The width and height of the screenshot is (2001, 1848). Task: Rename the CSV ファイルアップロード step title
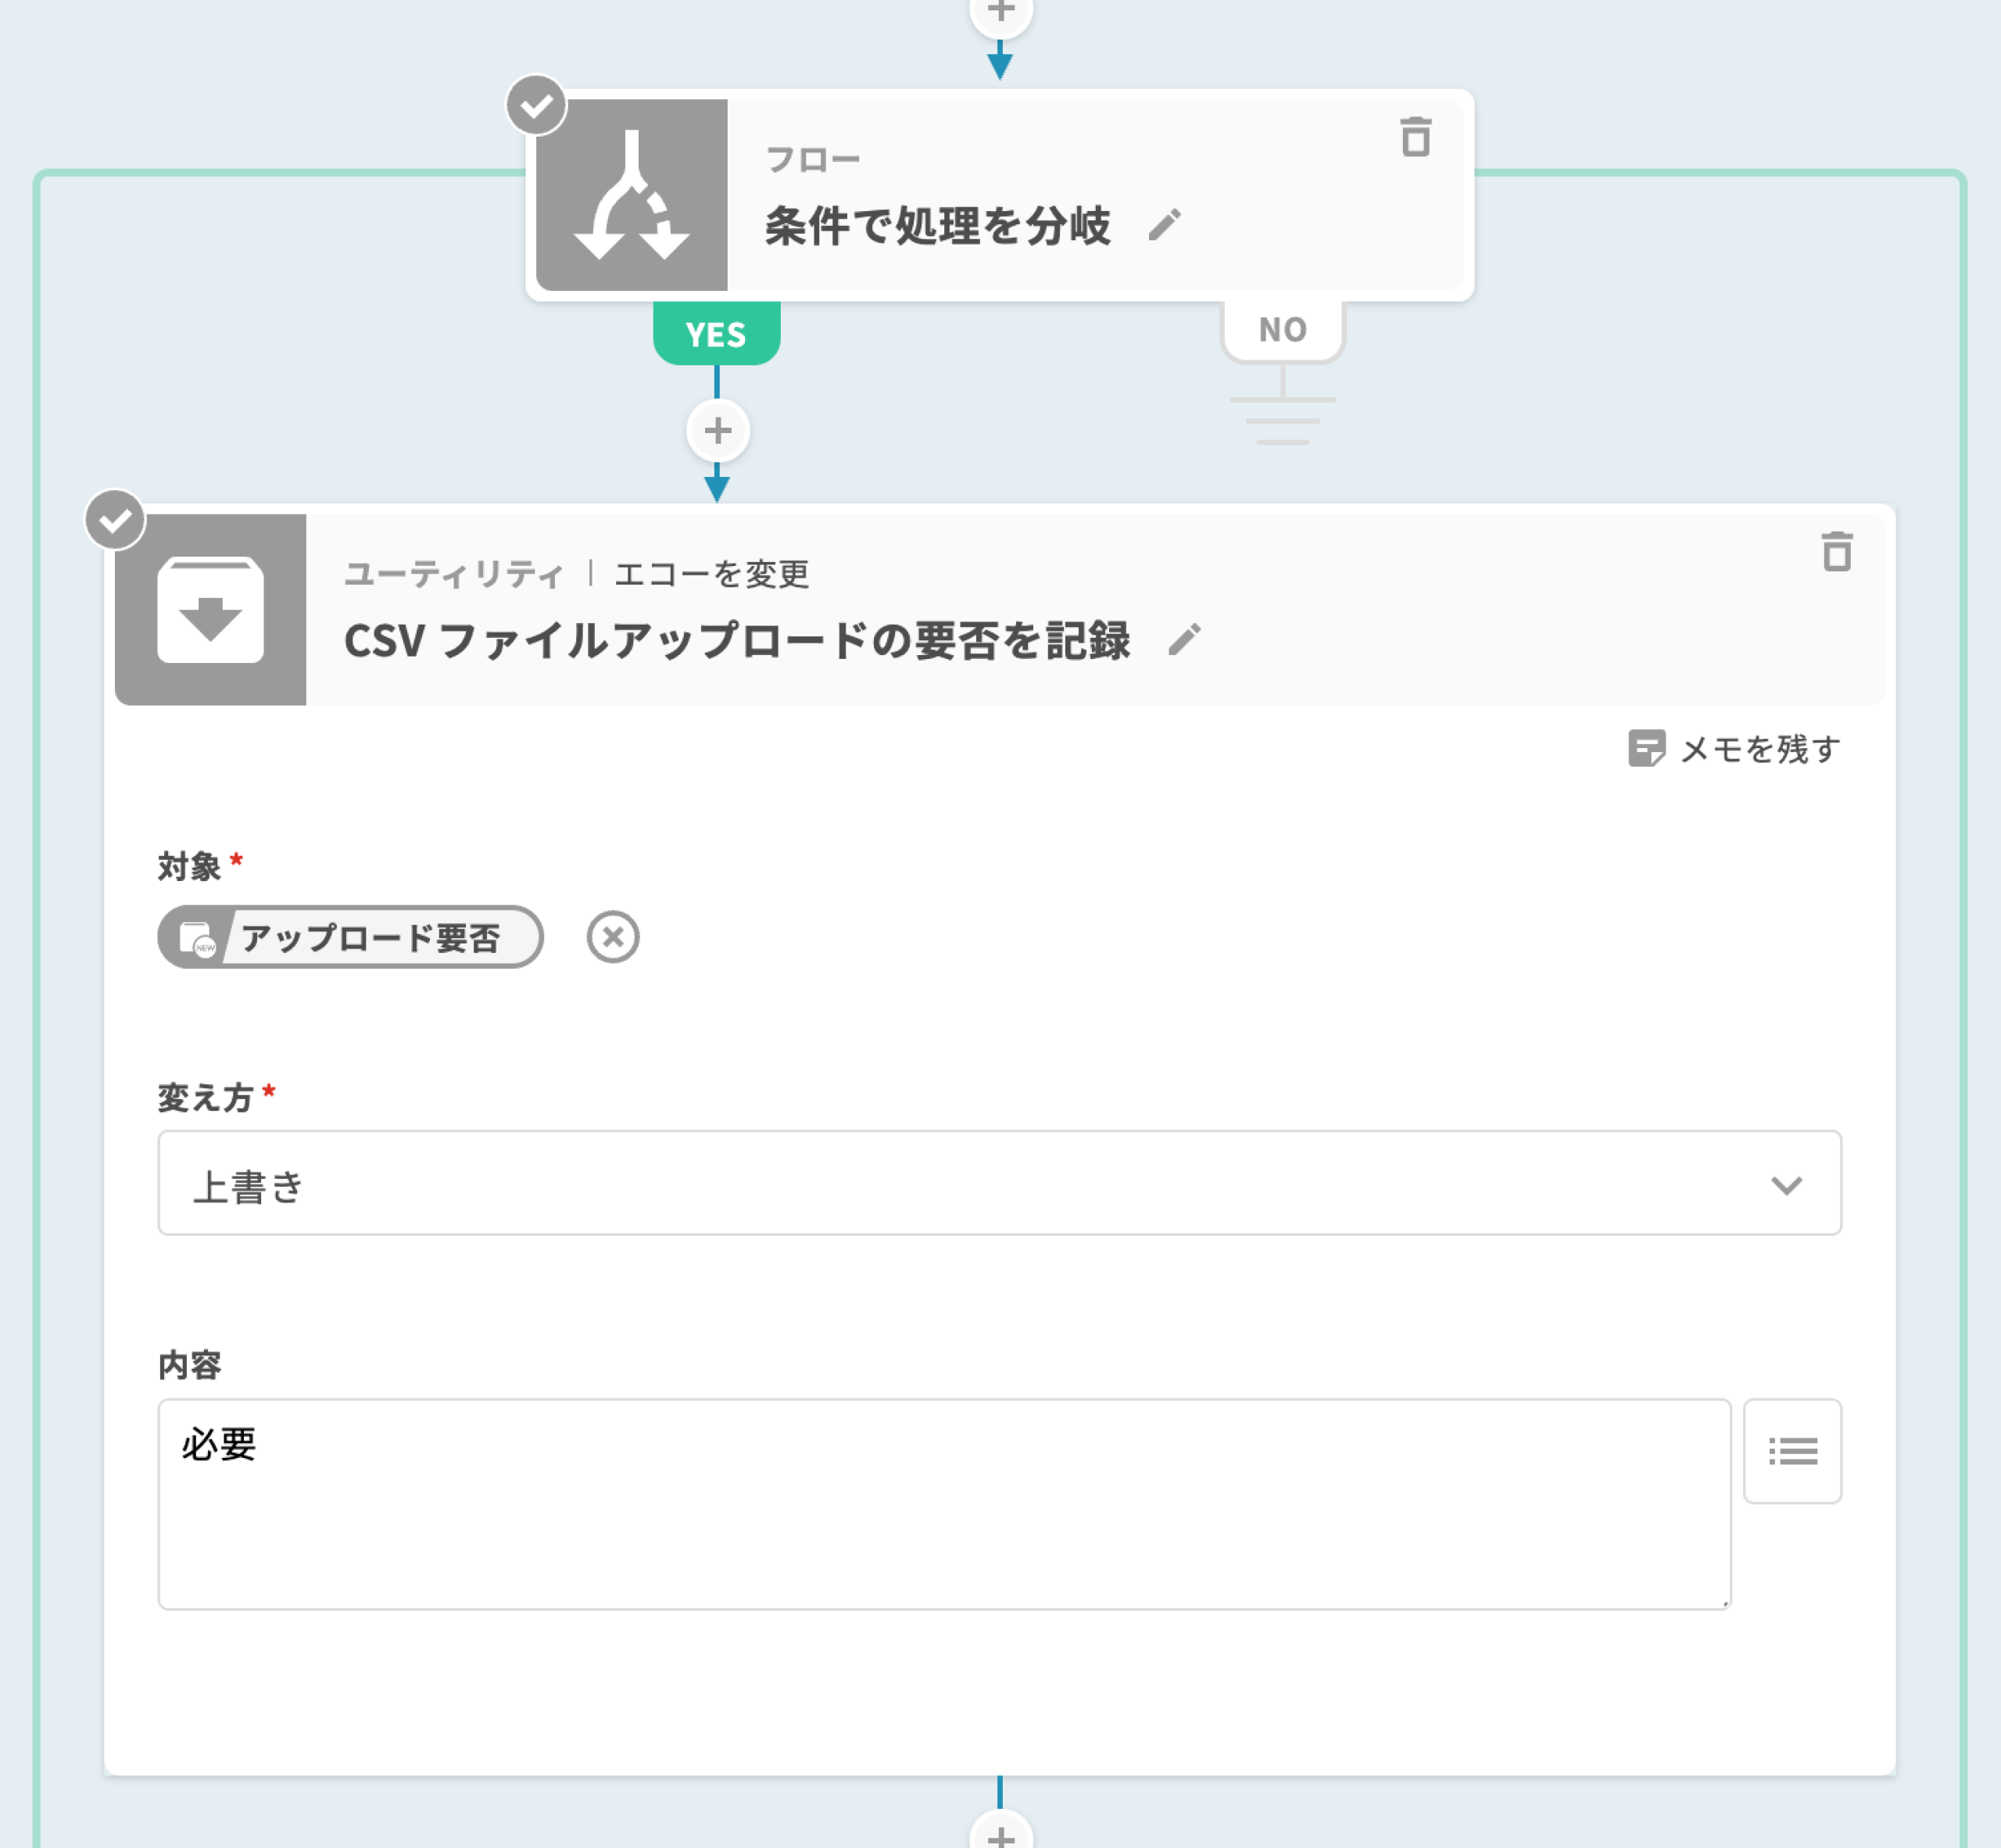click(1184, 640)
